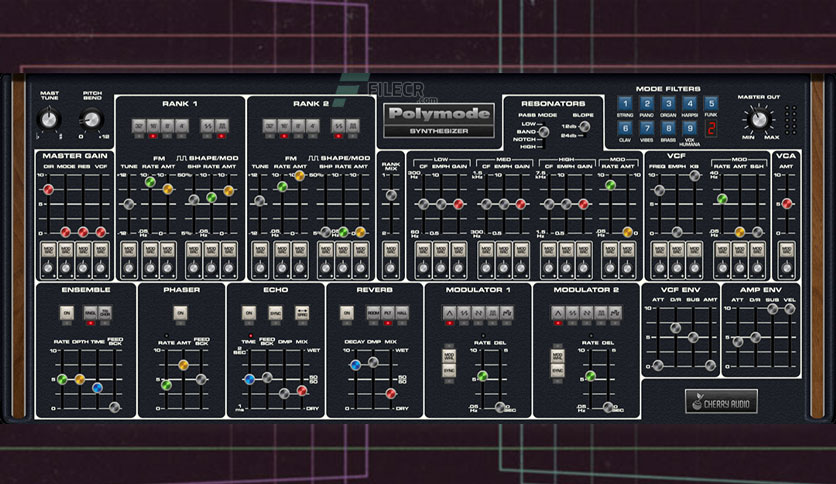Screen dimensions: 836x484
Task: Click the Master Out knob
Action: click(758, 119)
